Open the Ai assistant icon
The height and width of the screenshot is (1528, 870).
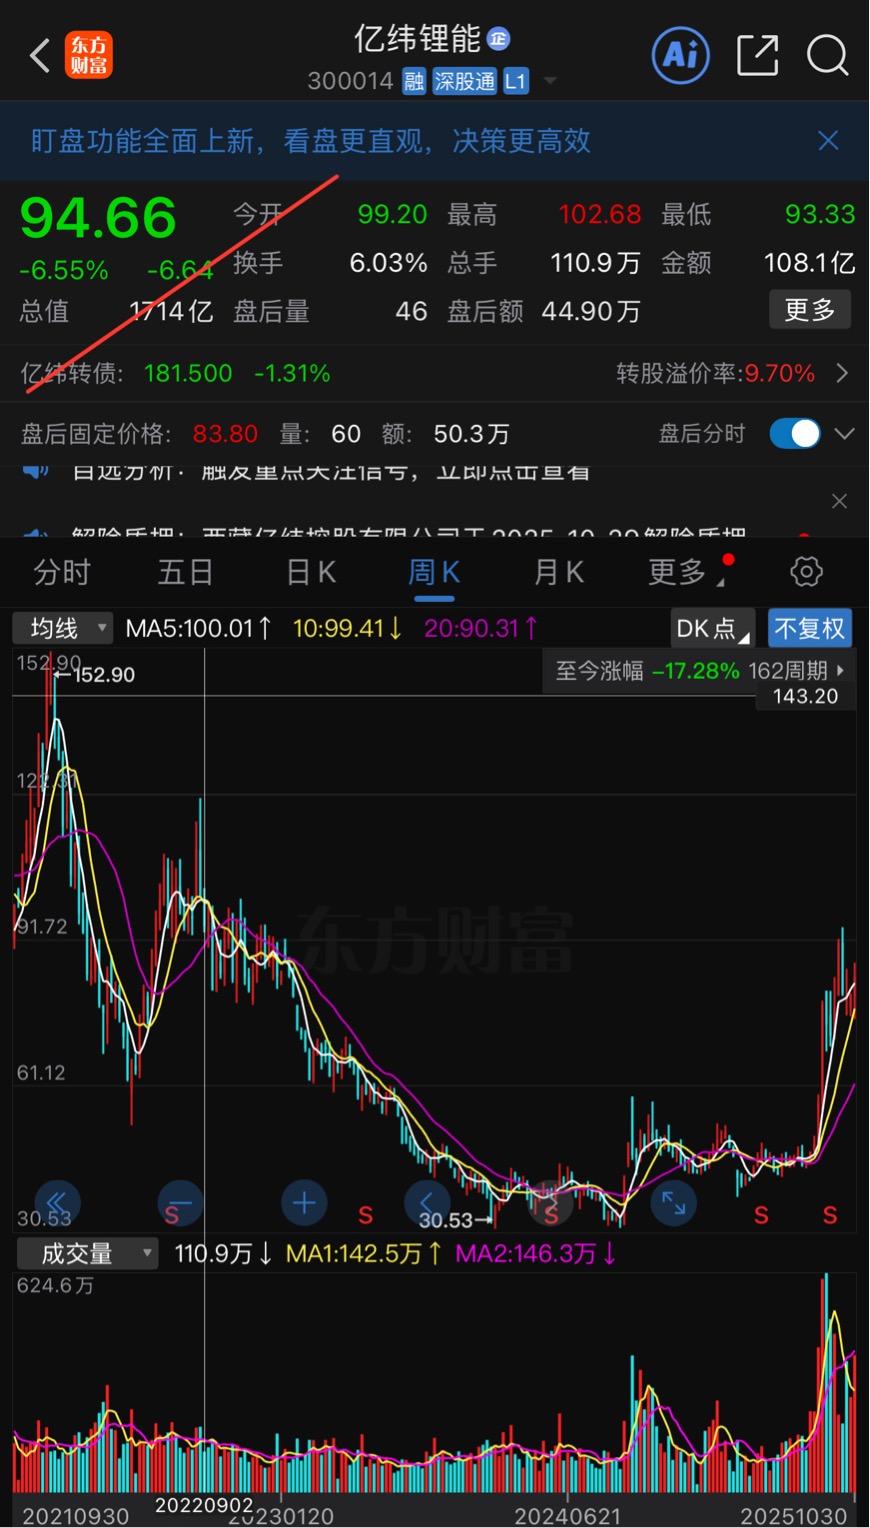(x=681, y=54)
